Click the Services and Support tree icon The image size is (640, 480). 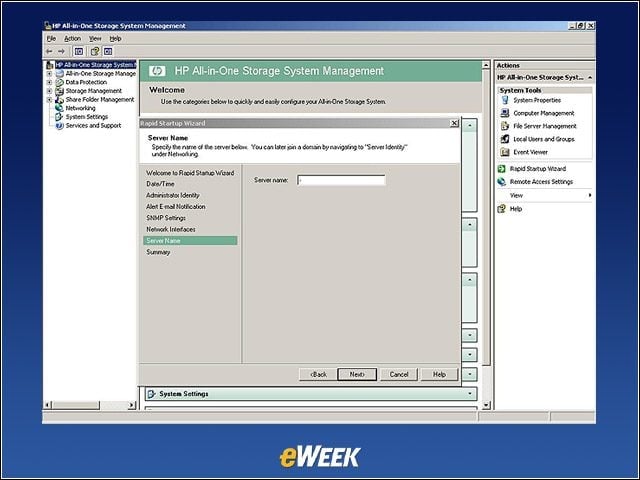click(60, 126)
